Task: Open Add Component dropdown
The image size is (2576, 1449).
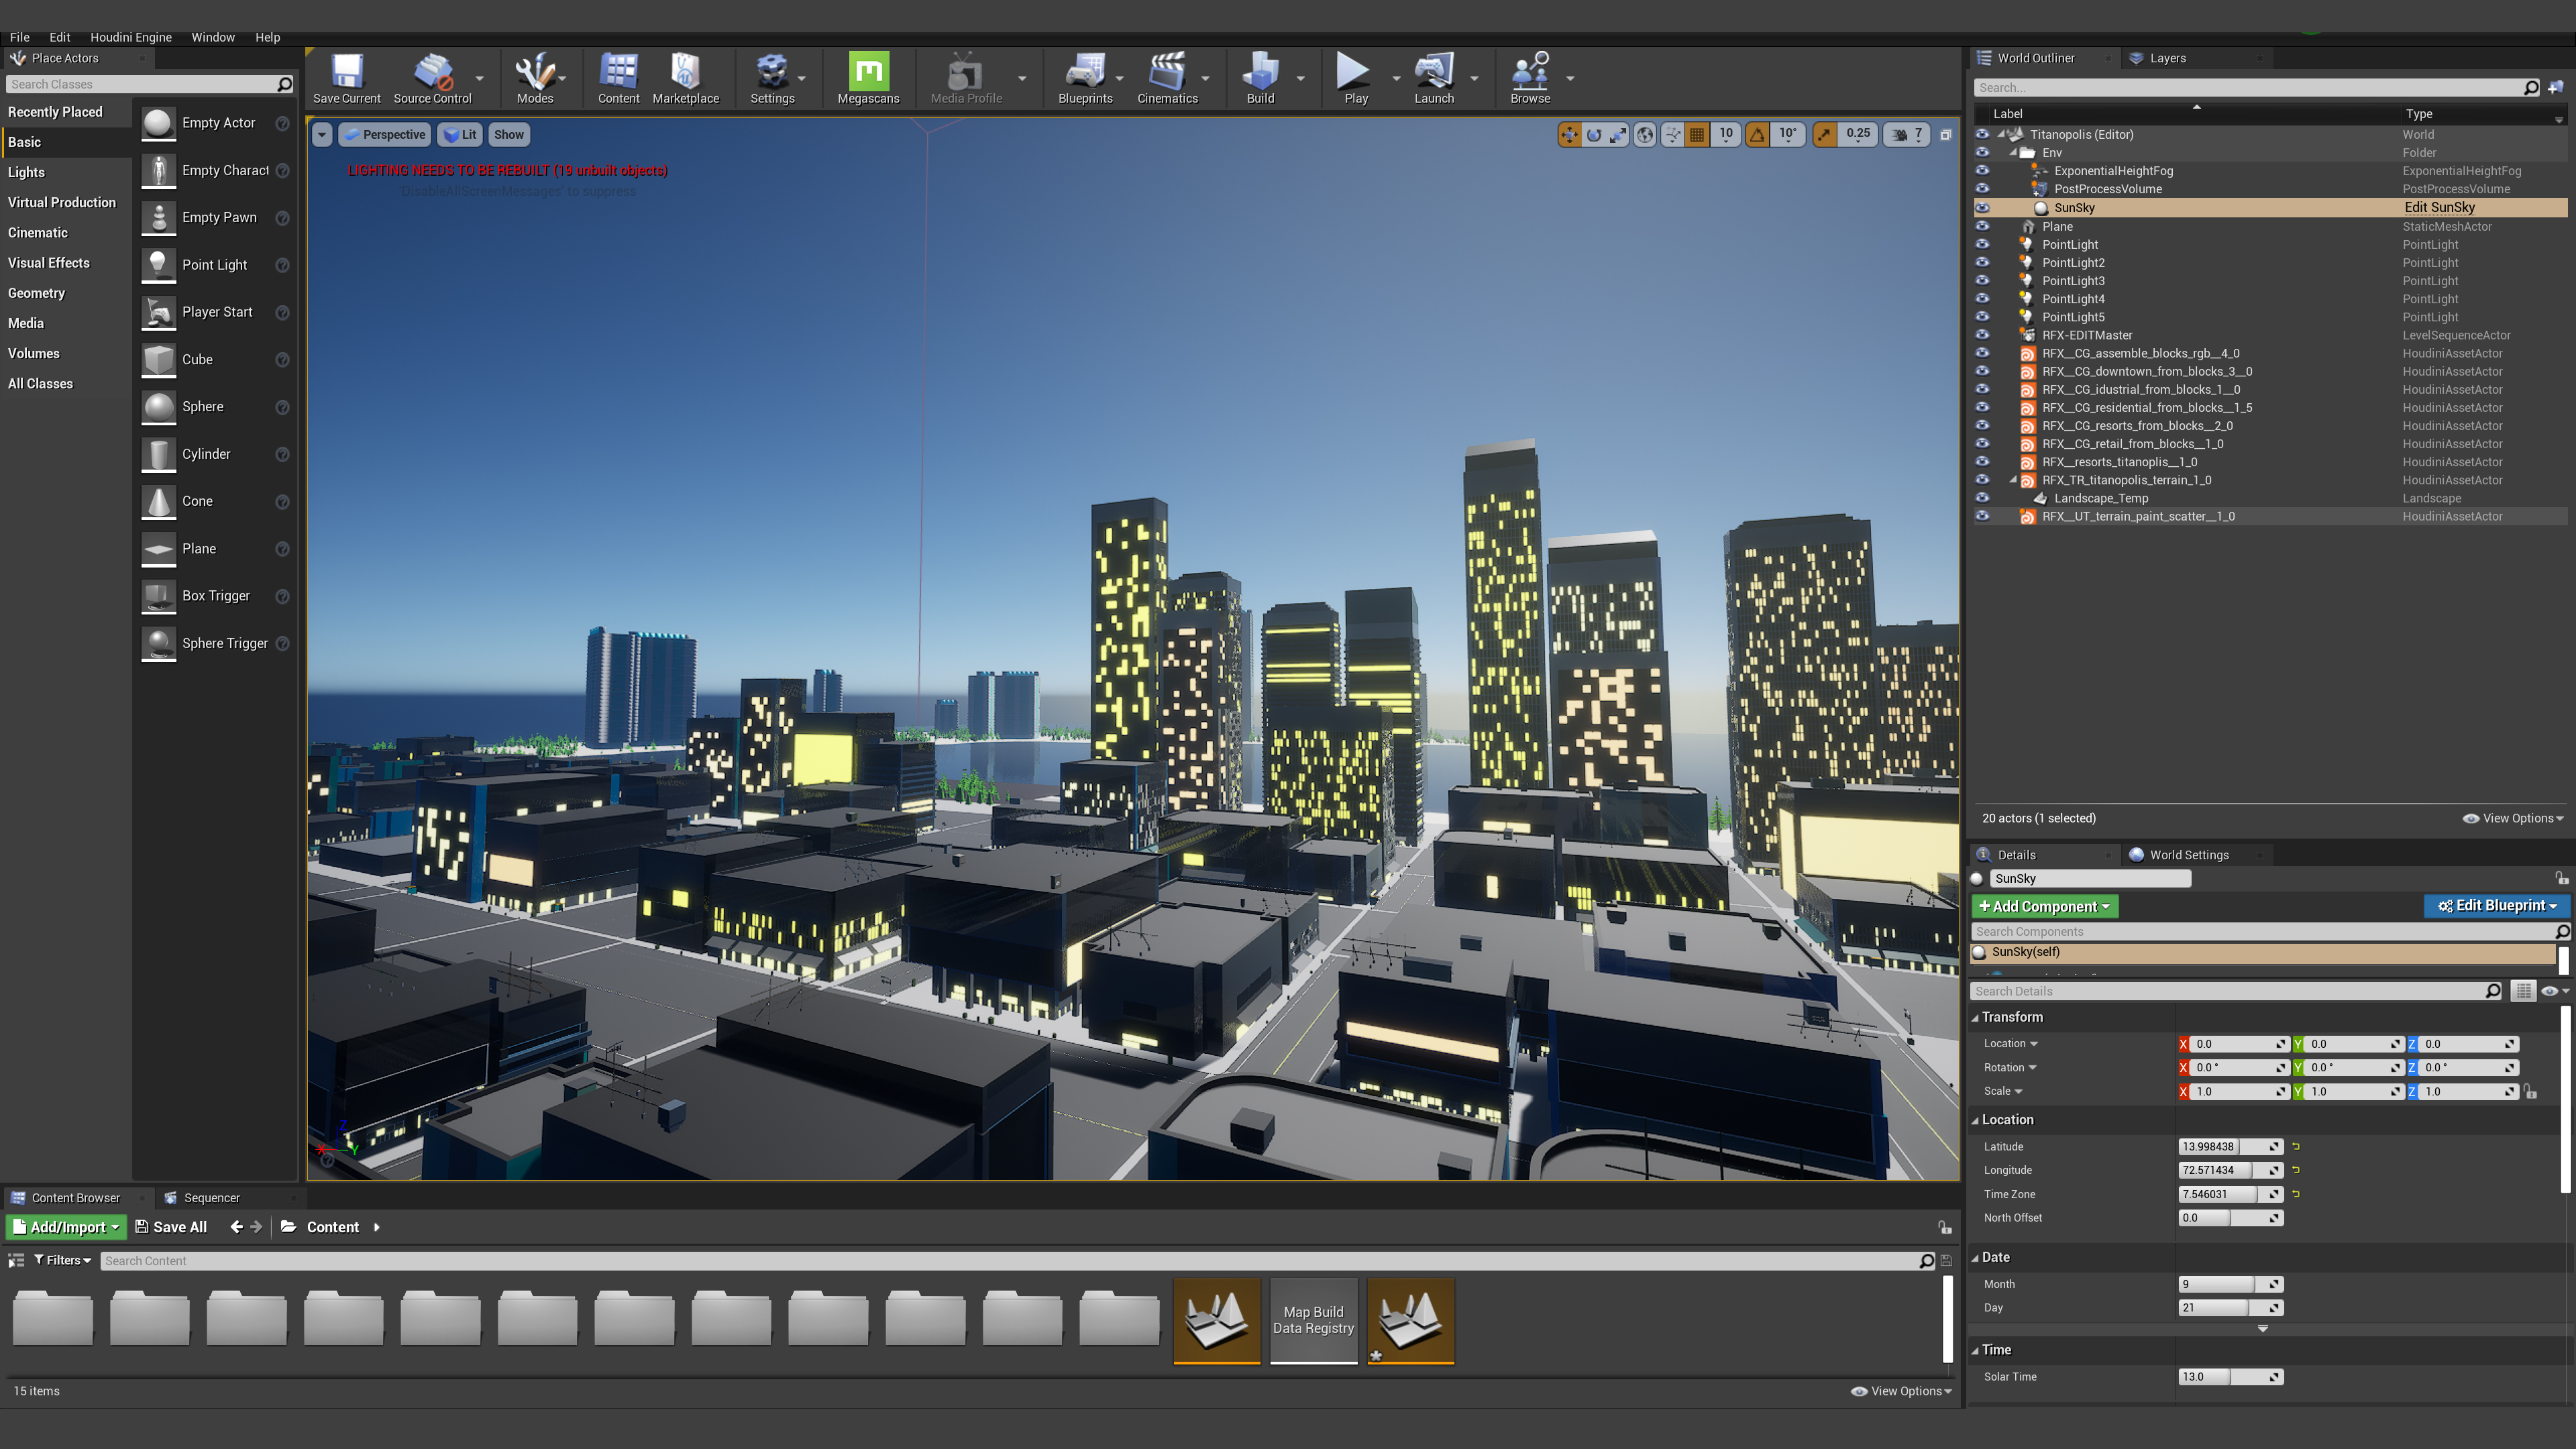Action: point(2044,906)
